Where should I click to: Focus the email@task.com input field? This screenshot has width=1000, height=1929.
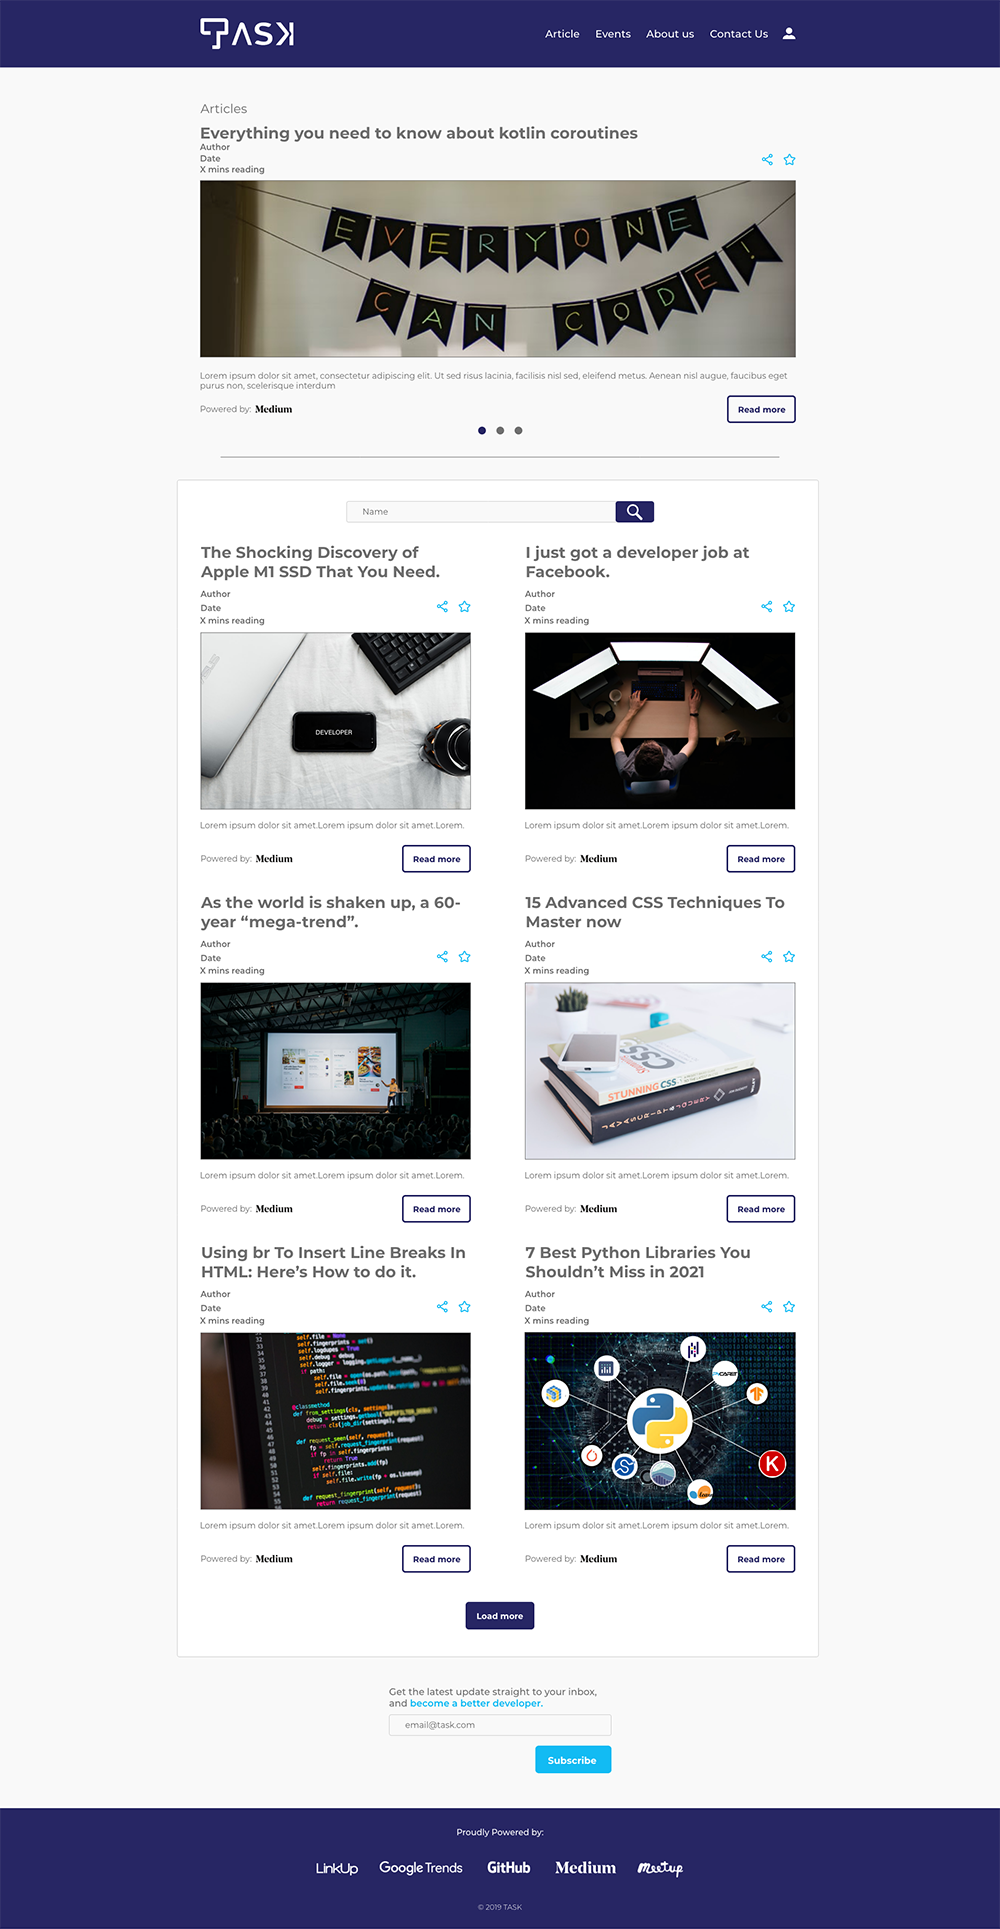click(x=500, y=1725)
